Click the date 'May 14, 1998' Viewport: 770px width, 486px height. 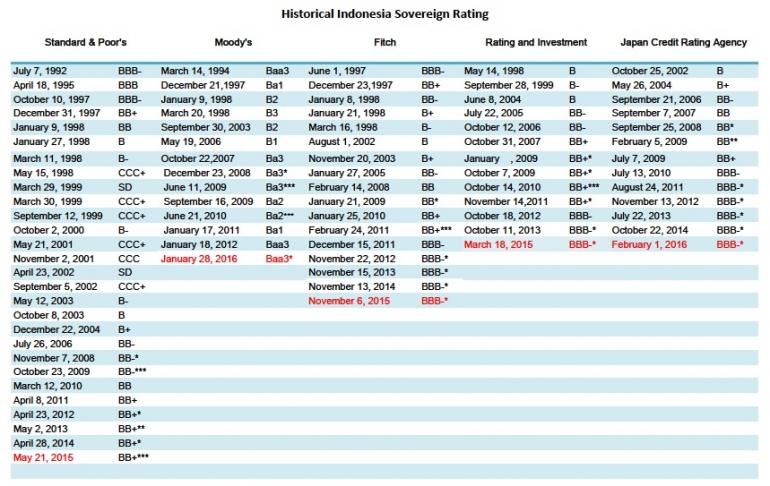click(494, 71)
